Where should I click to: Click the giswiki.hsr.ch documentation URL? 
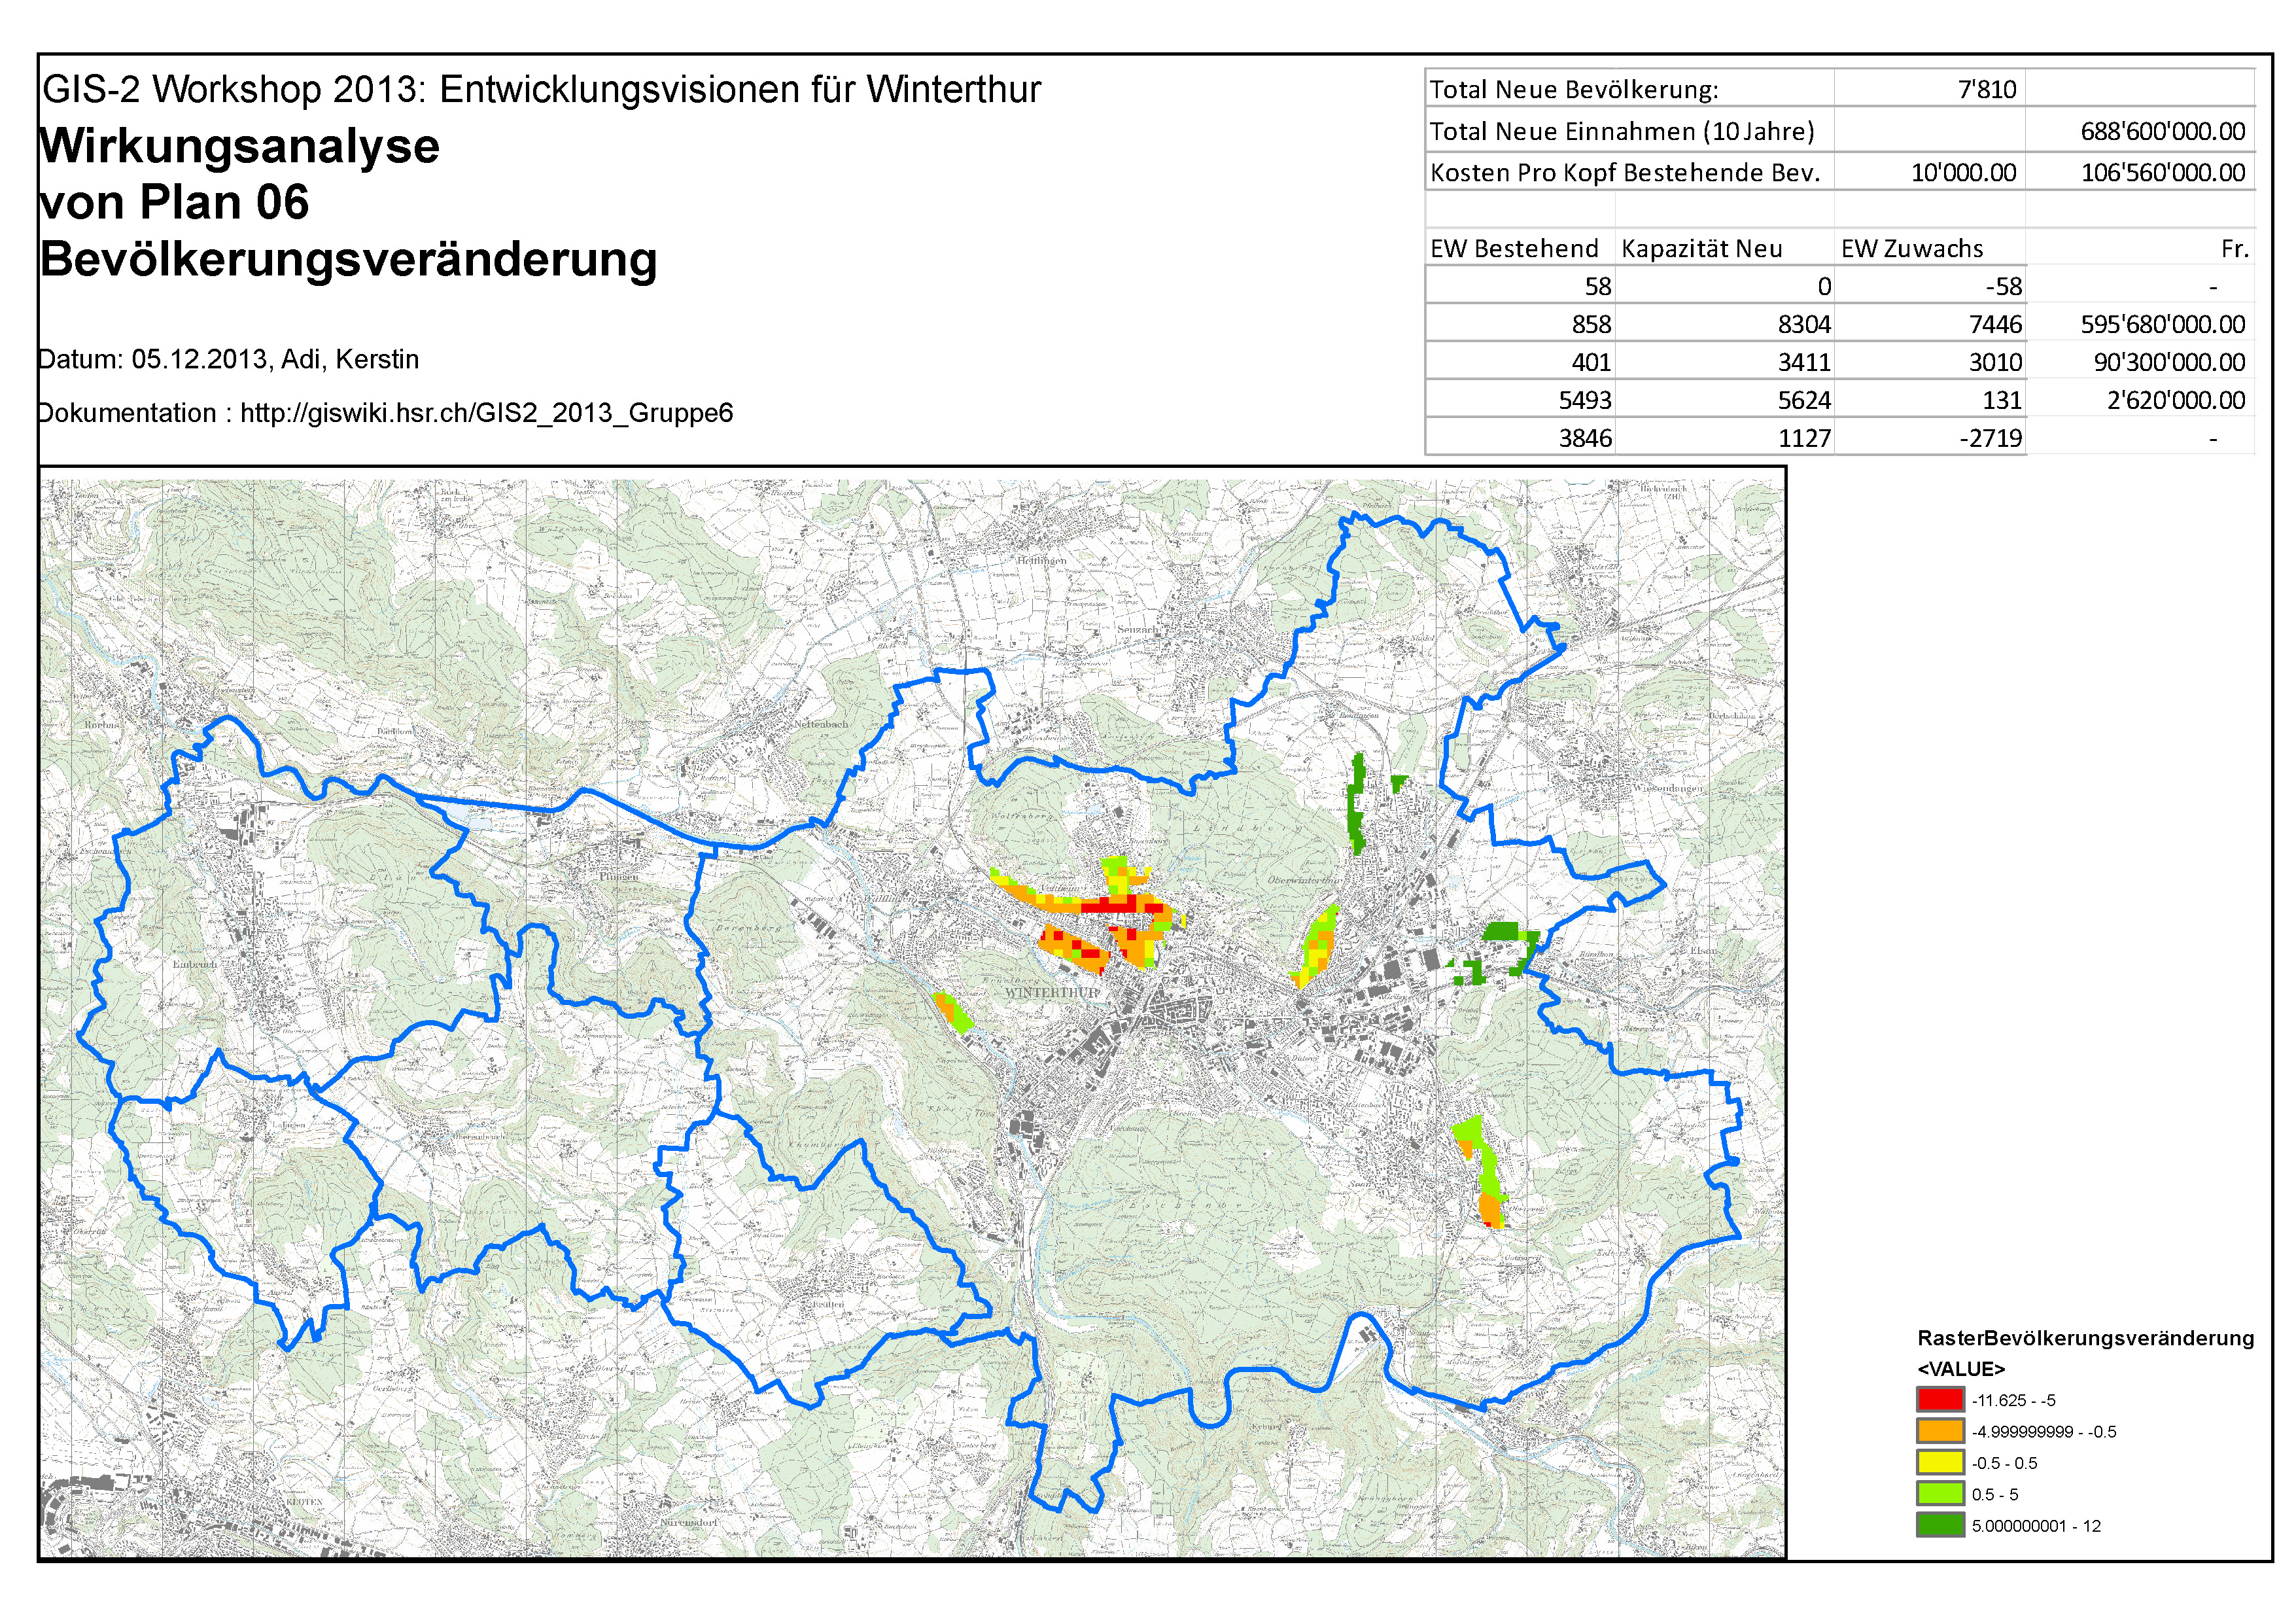pyautogui.click(x=486, y=413)
